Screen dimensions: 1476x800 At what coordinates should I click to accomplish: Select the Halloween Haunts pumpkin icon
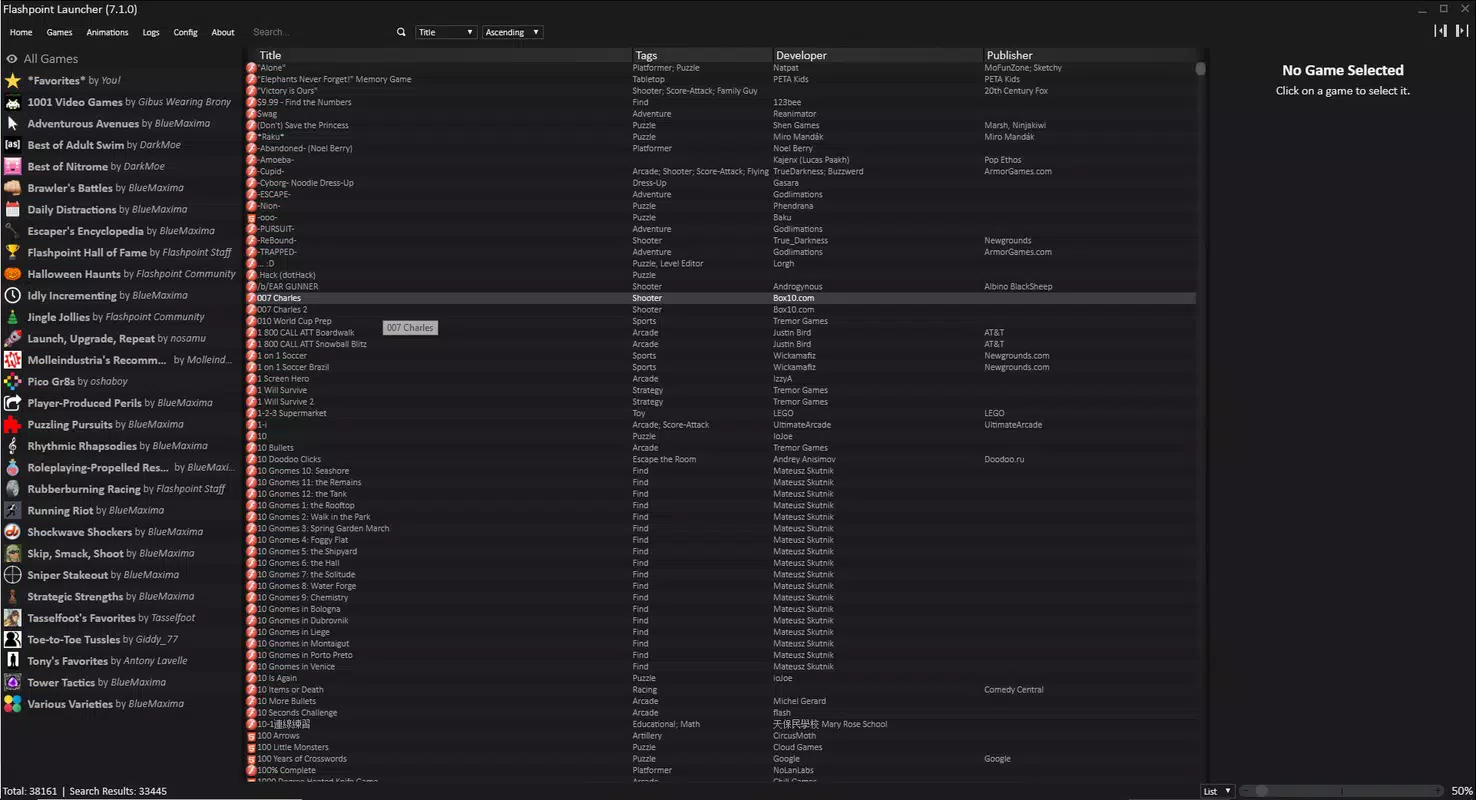coord(12,274)
